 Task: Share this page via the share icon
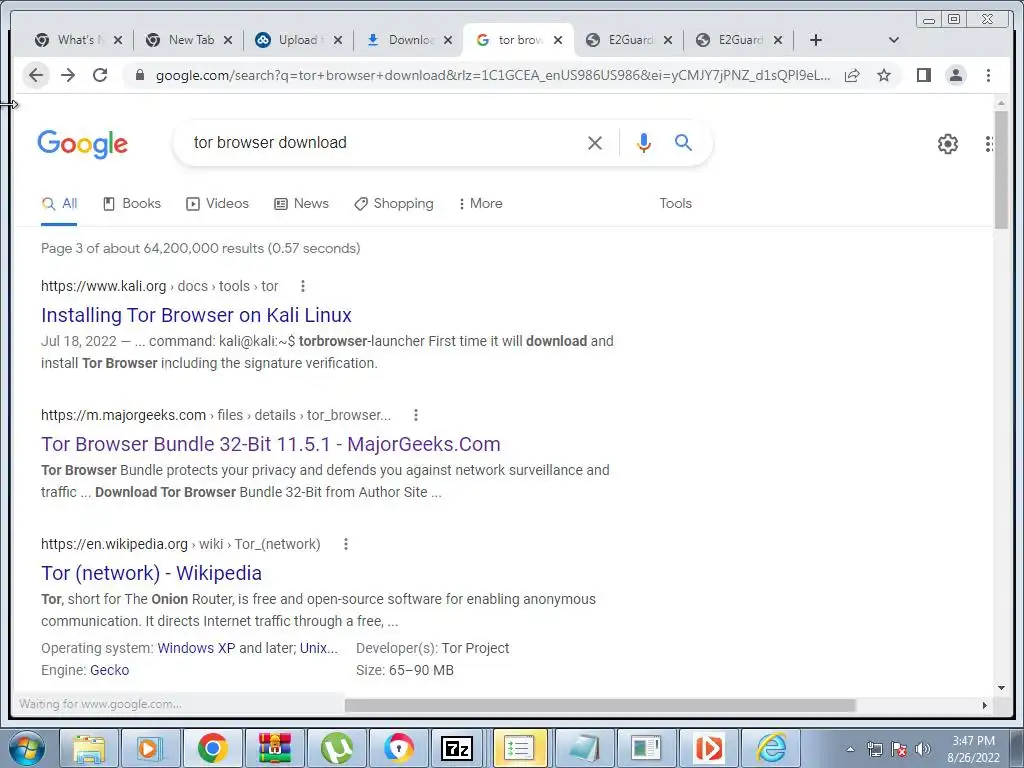[x=852, y=75]
